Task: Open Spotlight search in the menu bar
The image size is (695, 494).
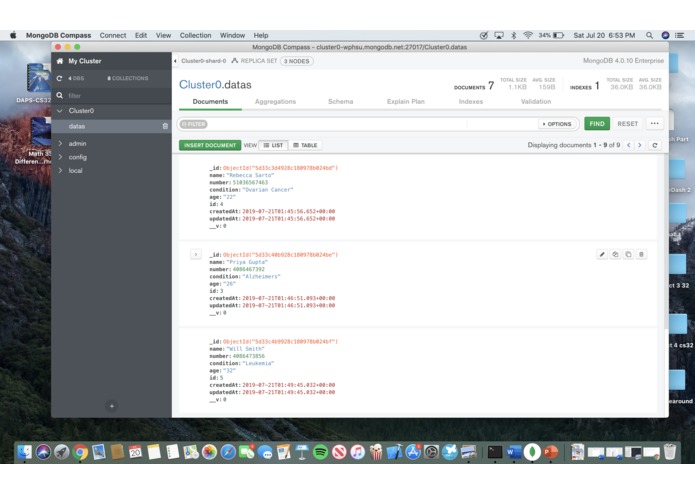Action: pos(649,35)
